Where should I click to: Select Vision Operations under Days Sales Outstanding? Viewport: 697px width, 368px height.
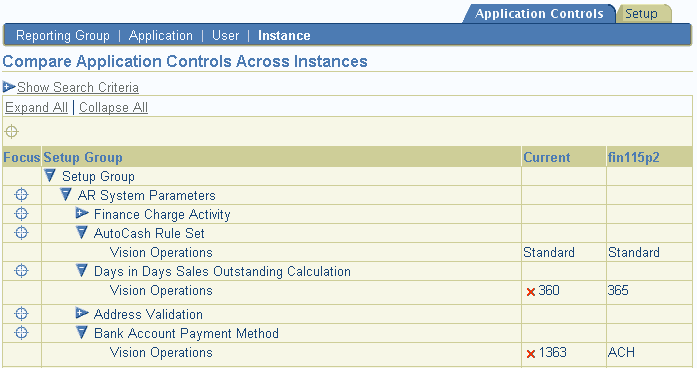[161, 291]
